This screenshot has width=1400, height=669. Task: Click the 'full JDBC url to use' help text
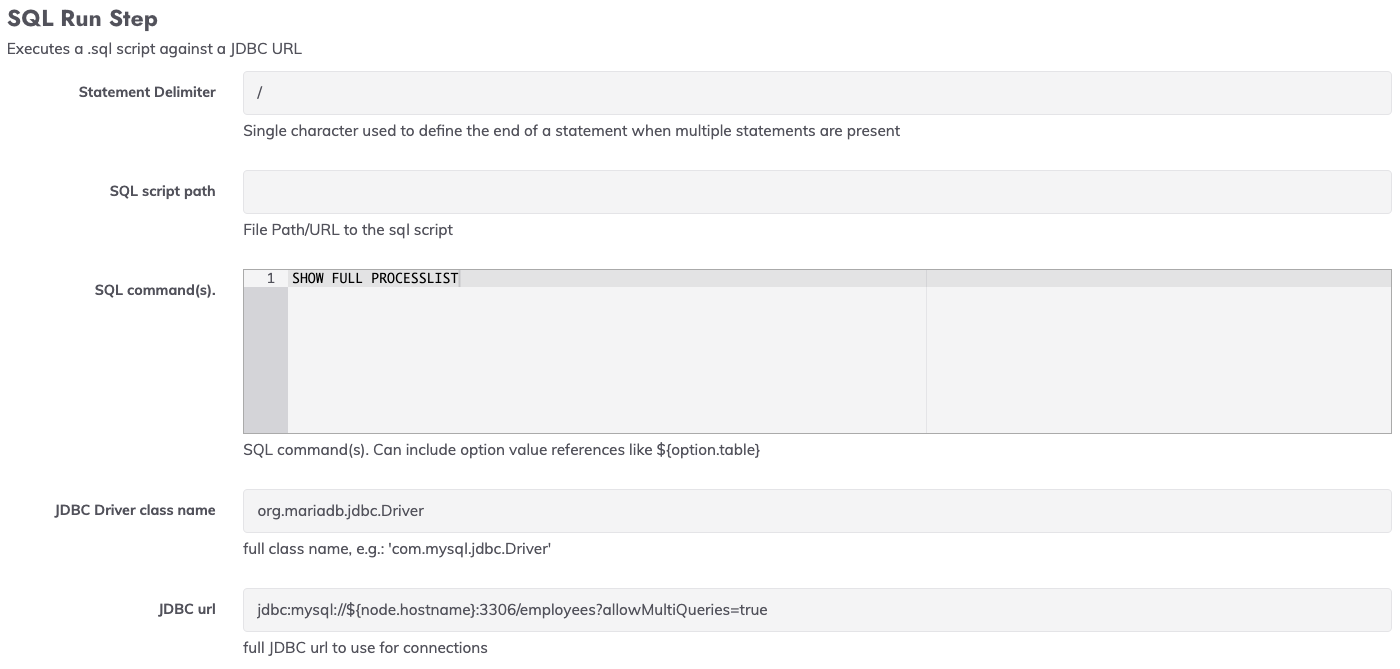click(365, 647)
